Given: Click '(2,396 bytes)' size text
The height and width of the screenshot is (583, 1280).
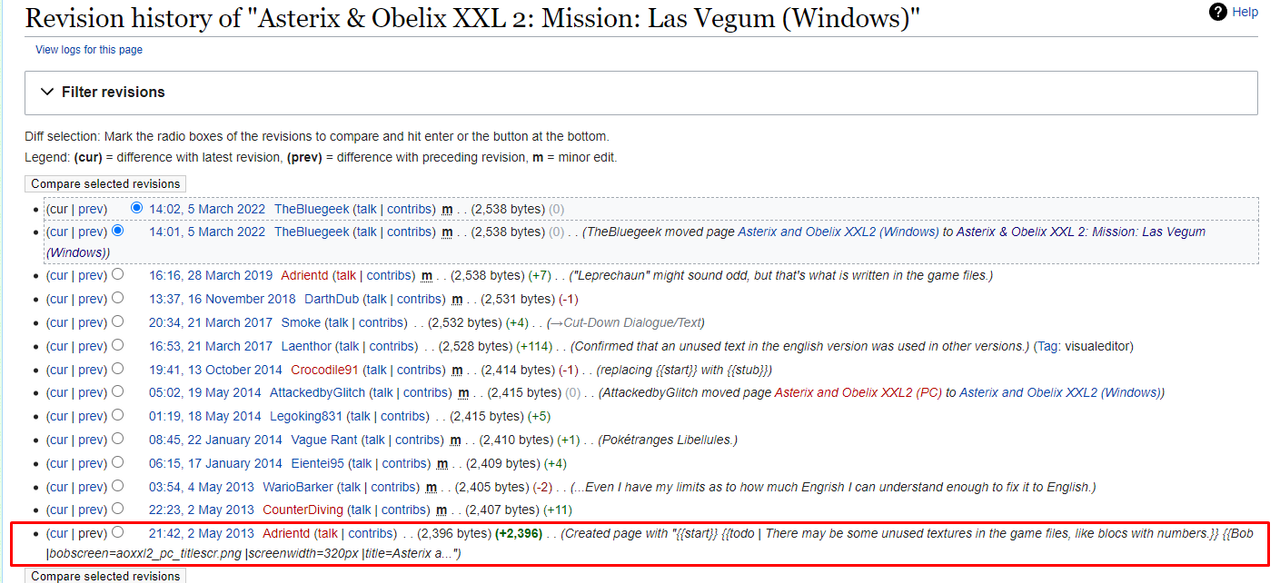Looking at the screenshot, I should [454, 534].
